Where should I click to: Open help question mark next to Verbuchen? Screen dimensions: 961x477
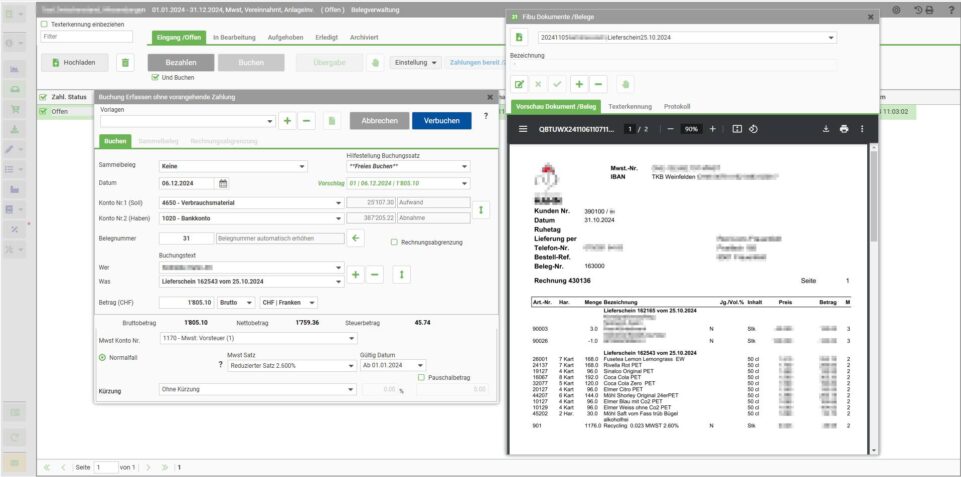(486, 116)
